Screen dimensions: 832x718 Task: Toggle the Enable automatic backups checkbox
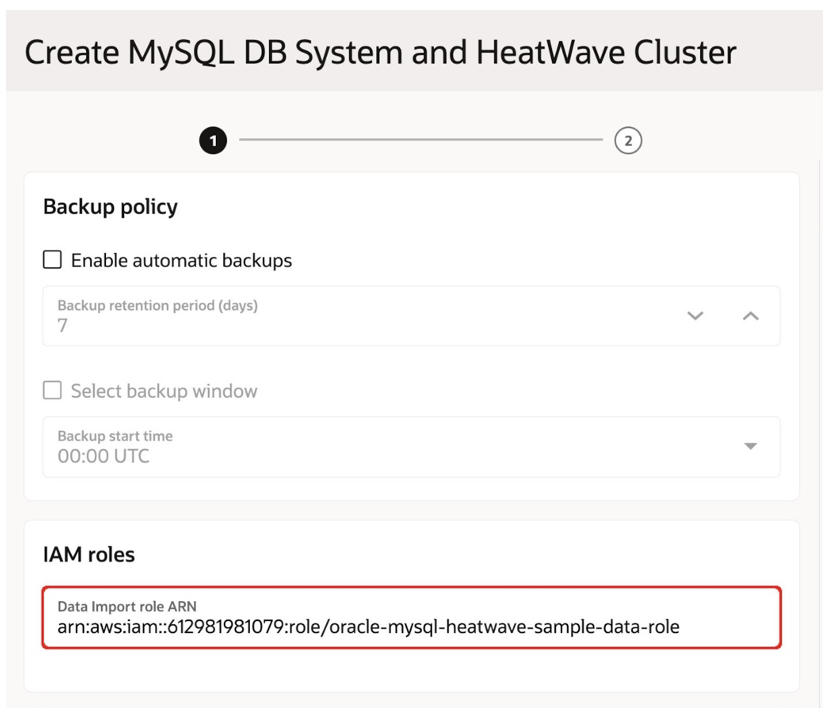tap(52, 260)
